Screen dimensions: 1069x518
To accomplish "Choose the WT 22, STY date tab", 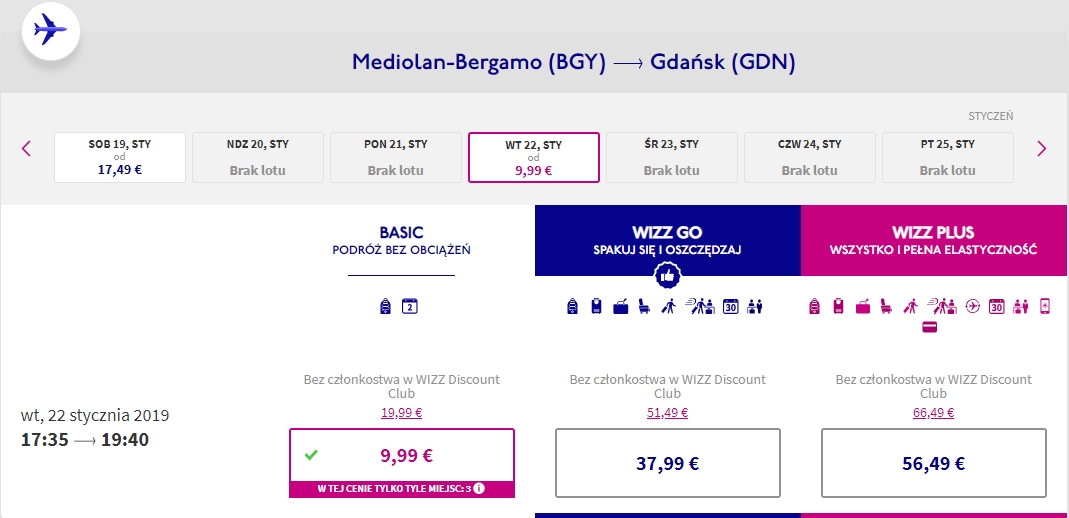I will 534,157.
